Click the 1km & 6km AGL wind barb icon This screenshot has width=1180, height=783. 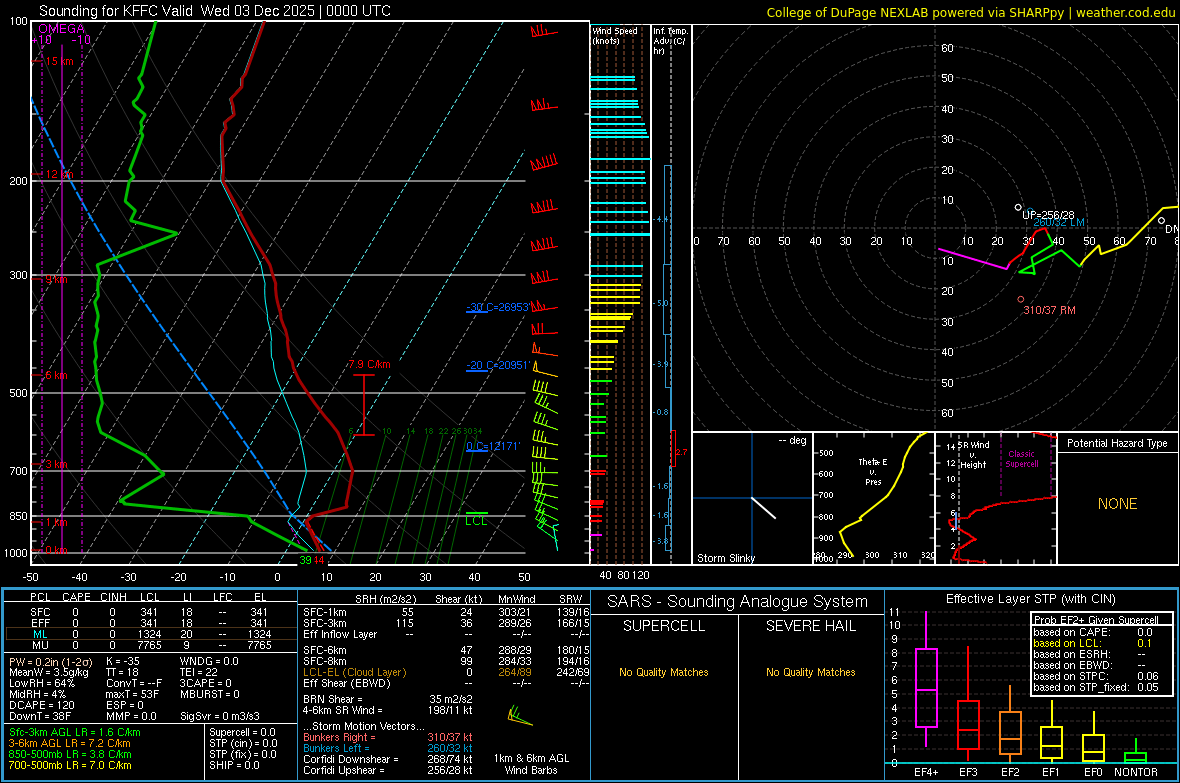[x=519, y=715]
